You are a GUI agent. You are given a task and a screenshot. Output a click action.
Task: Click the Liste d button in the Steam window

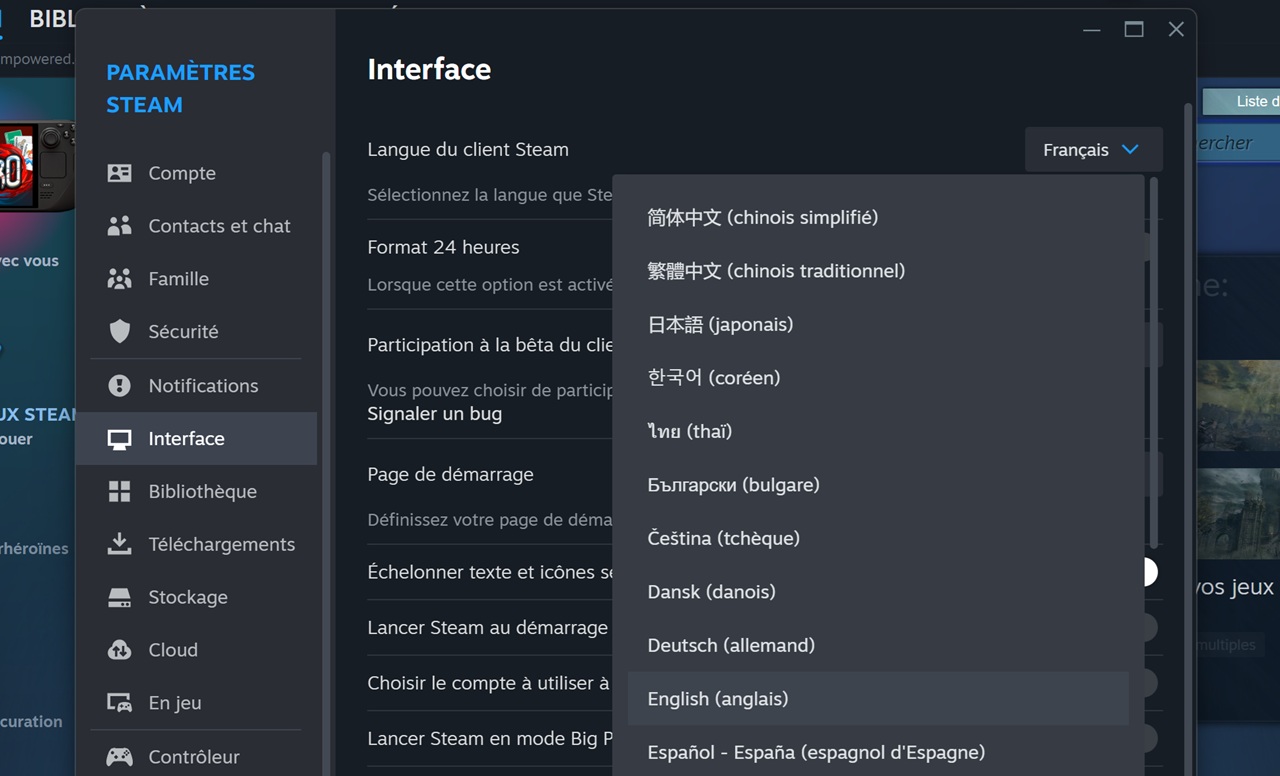[x=1241, y=102]
